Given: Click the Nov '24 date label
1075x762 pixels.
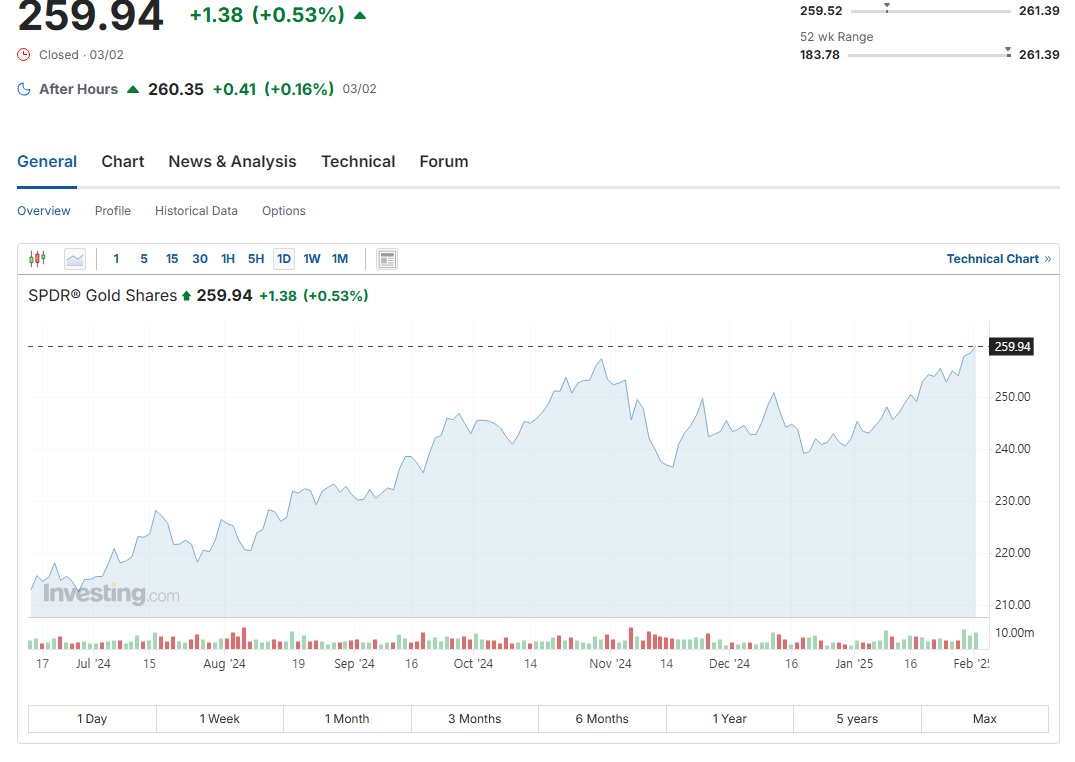Looking at the screenshot, I should pos(610,663).
